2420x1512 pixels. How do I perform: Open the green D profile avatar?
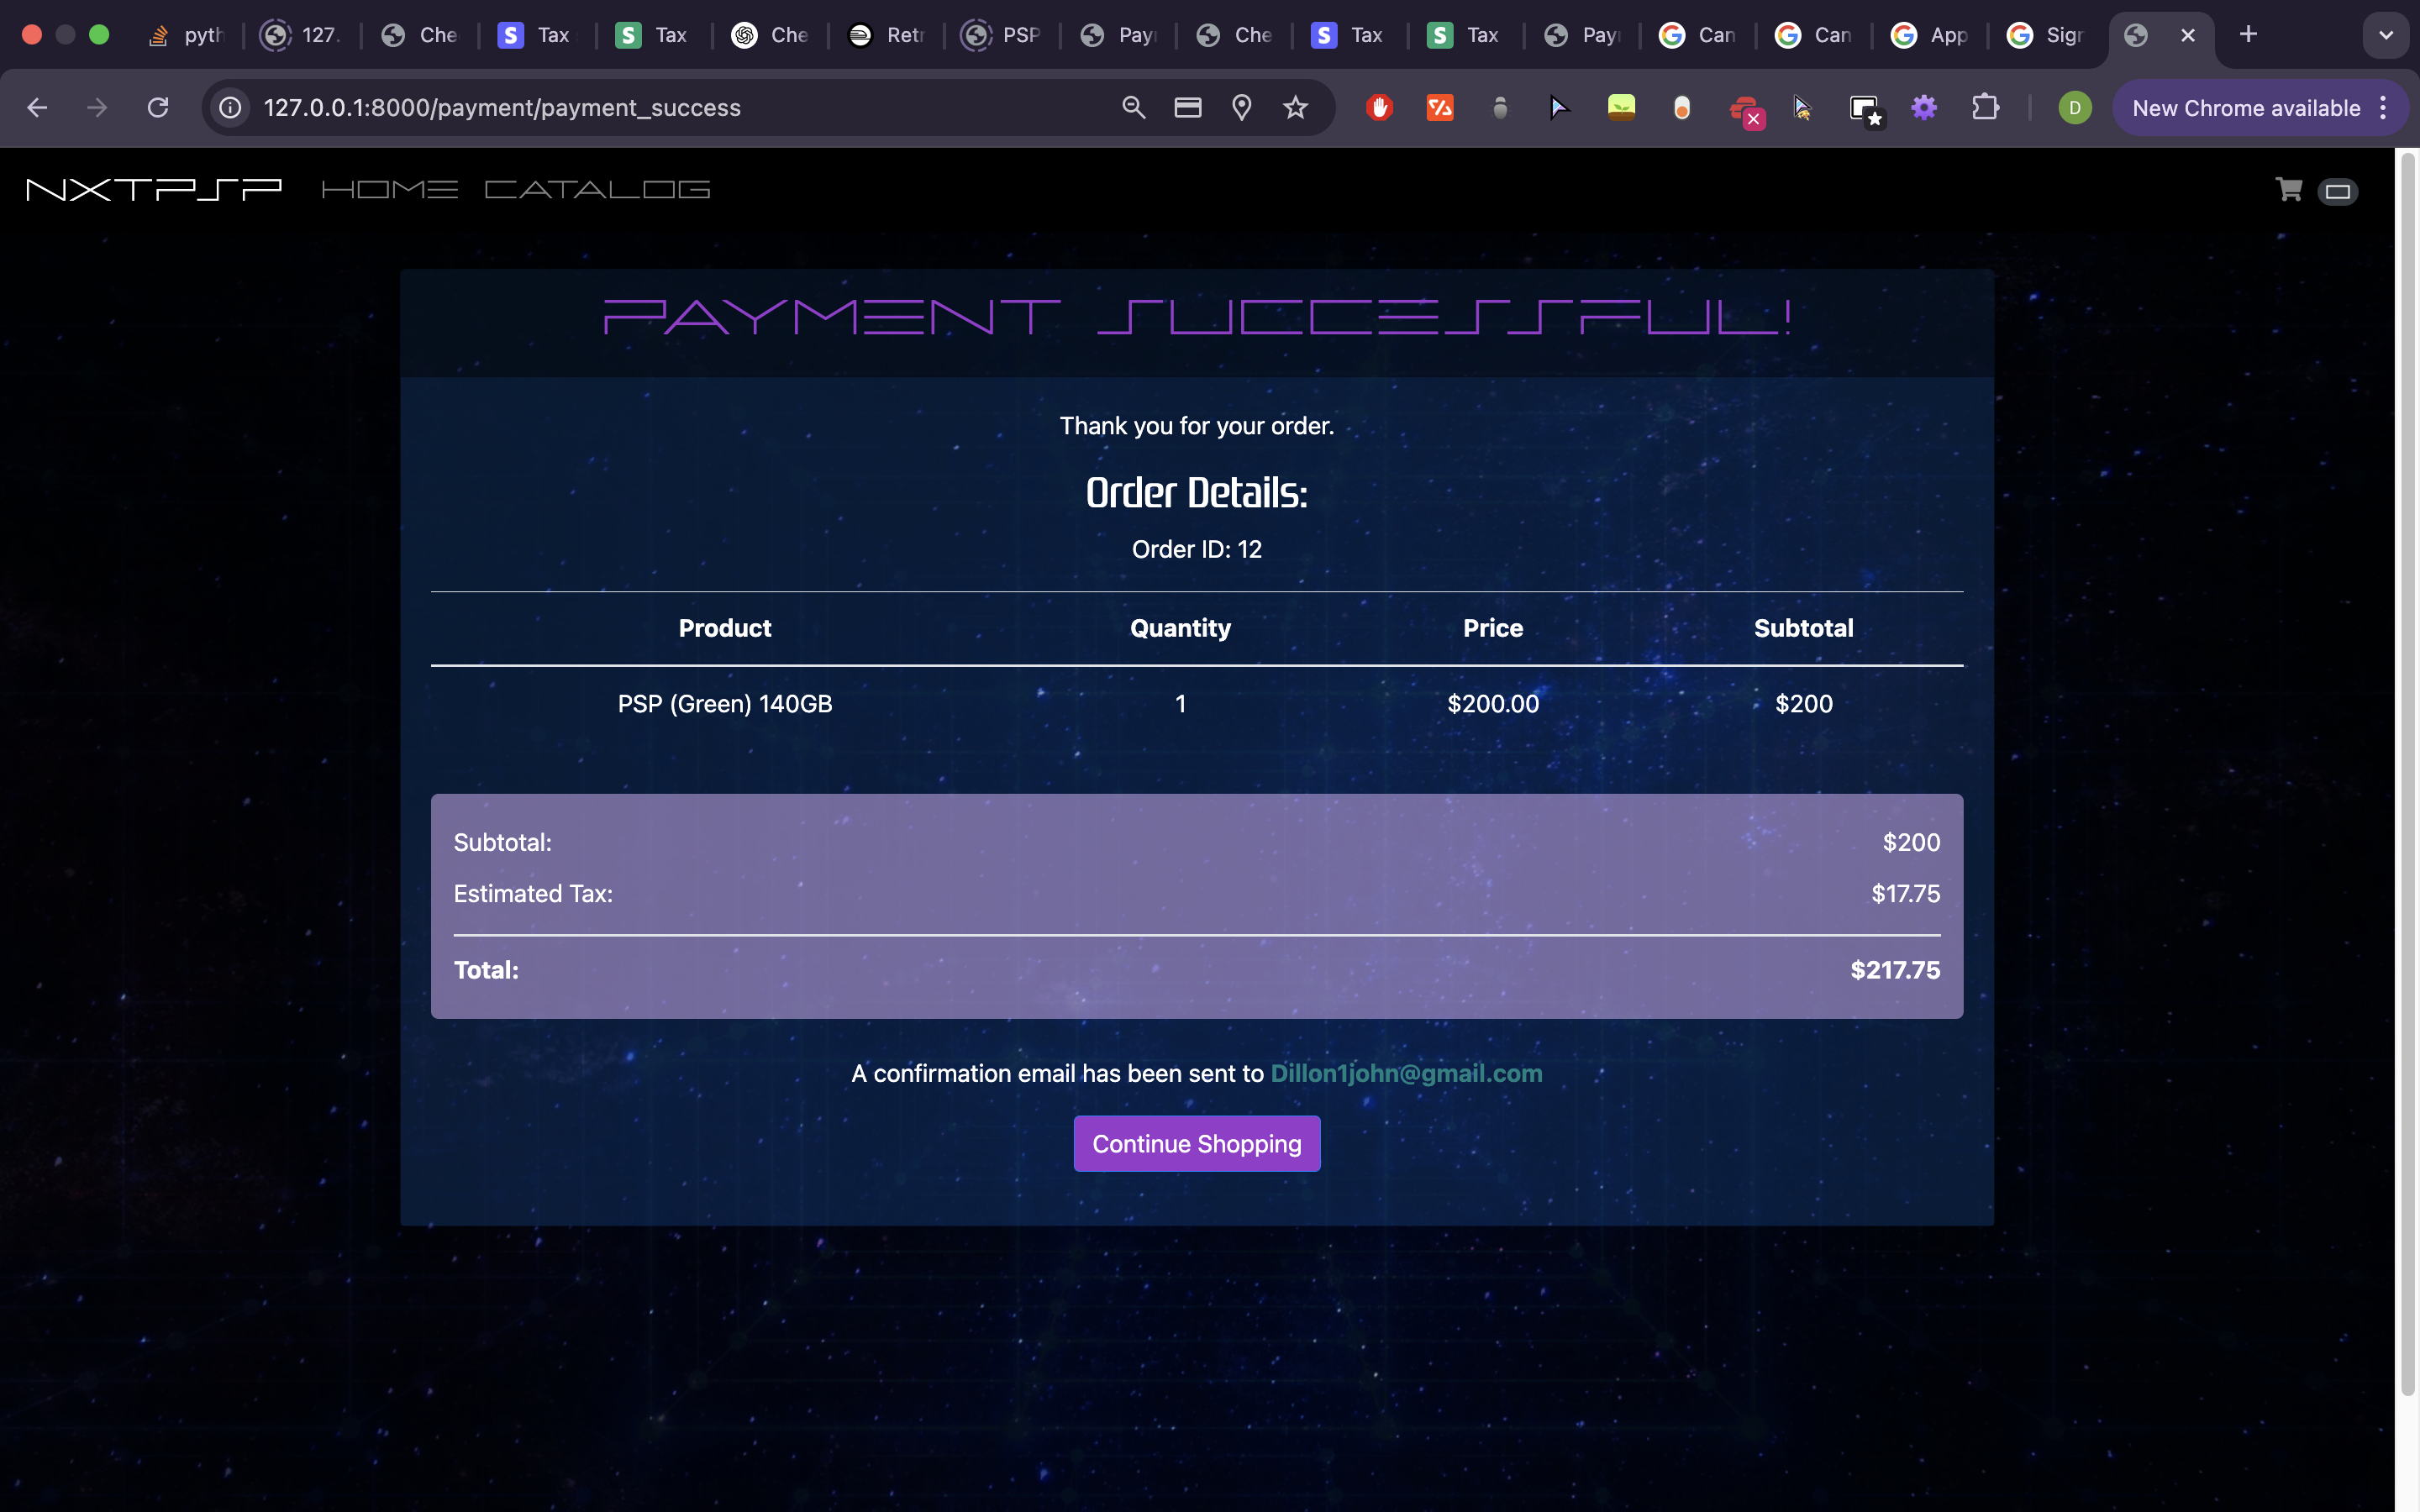click(2074, 108)
